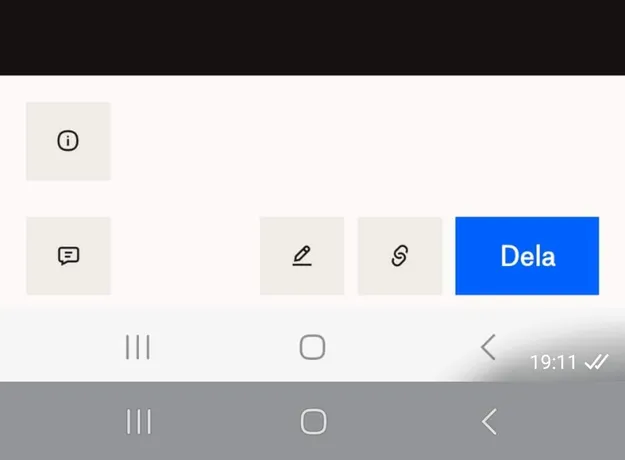Tap recent-apps bars in the gray navigation bar

coord(139,421)
